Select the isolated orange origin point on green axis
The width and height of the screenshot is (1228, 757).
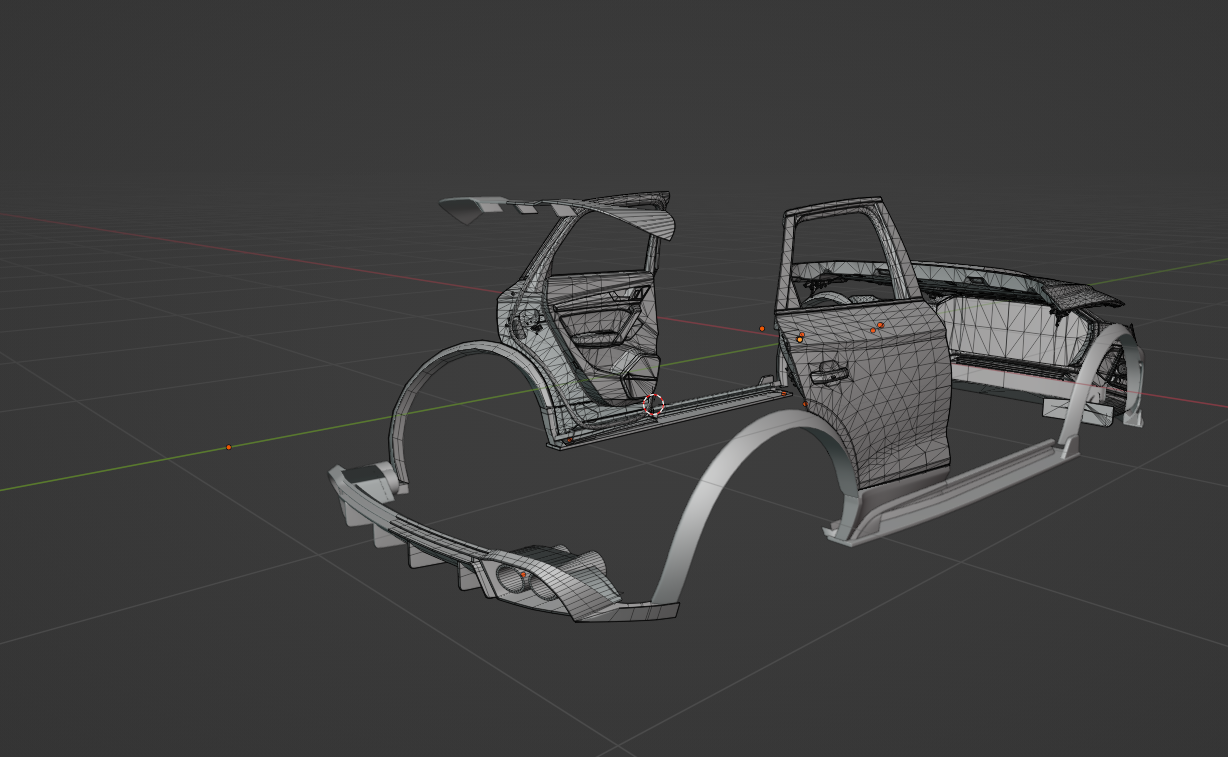(229, 447)
